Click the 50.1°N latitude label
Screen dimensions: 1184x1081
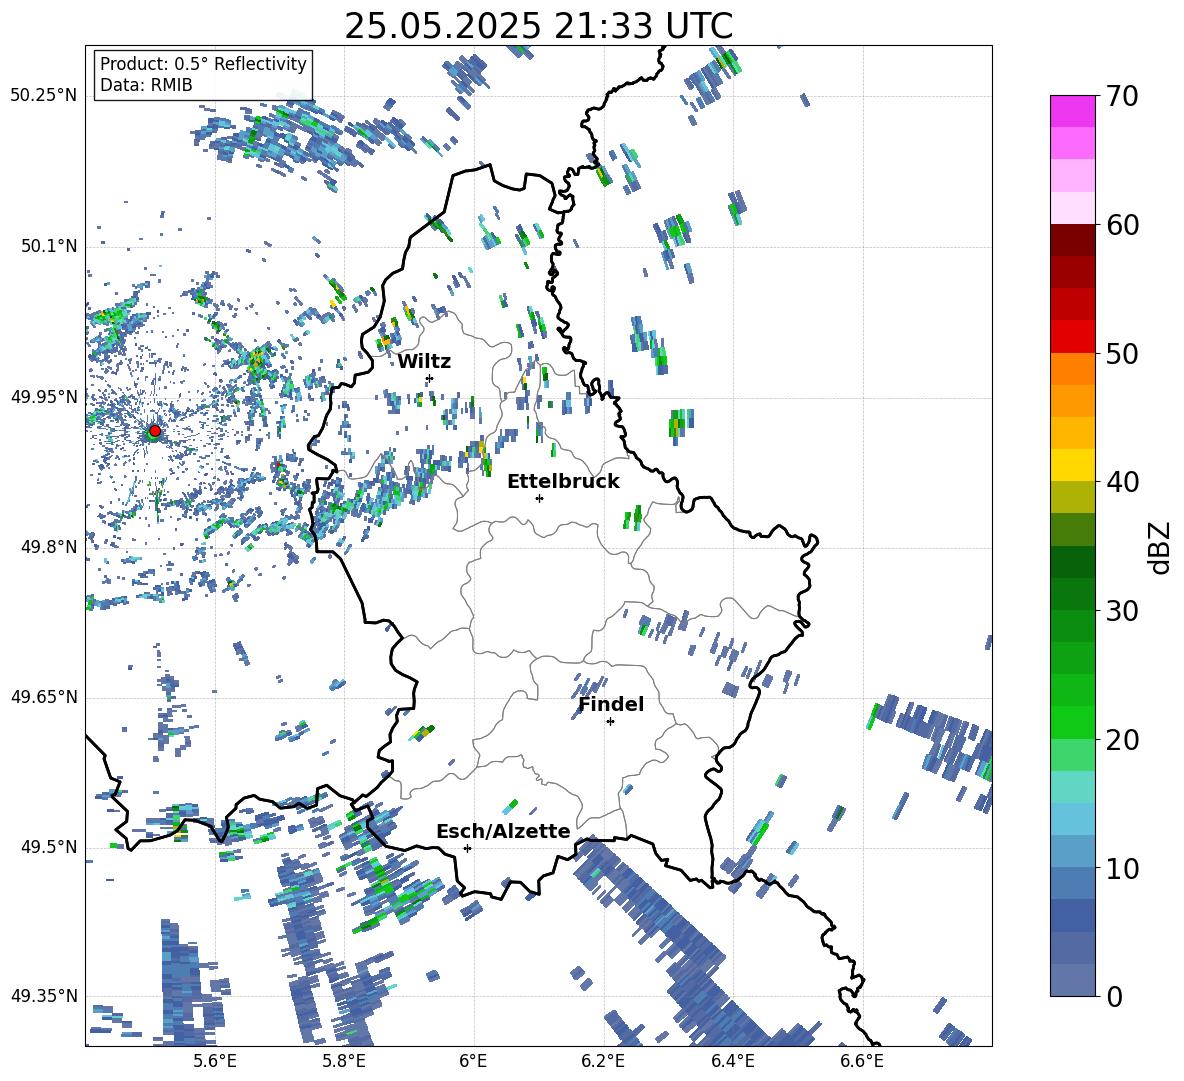coord(48,246)
